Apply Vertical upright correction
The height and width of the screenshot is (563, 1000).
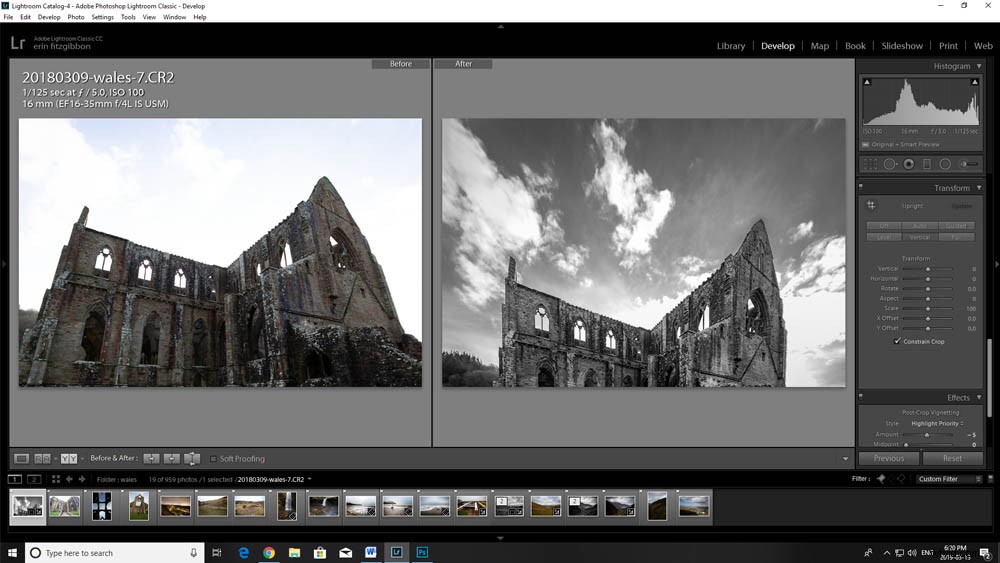[920, 237]
